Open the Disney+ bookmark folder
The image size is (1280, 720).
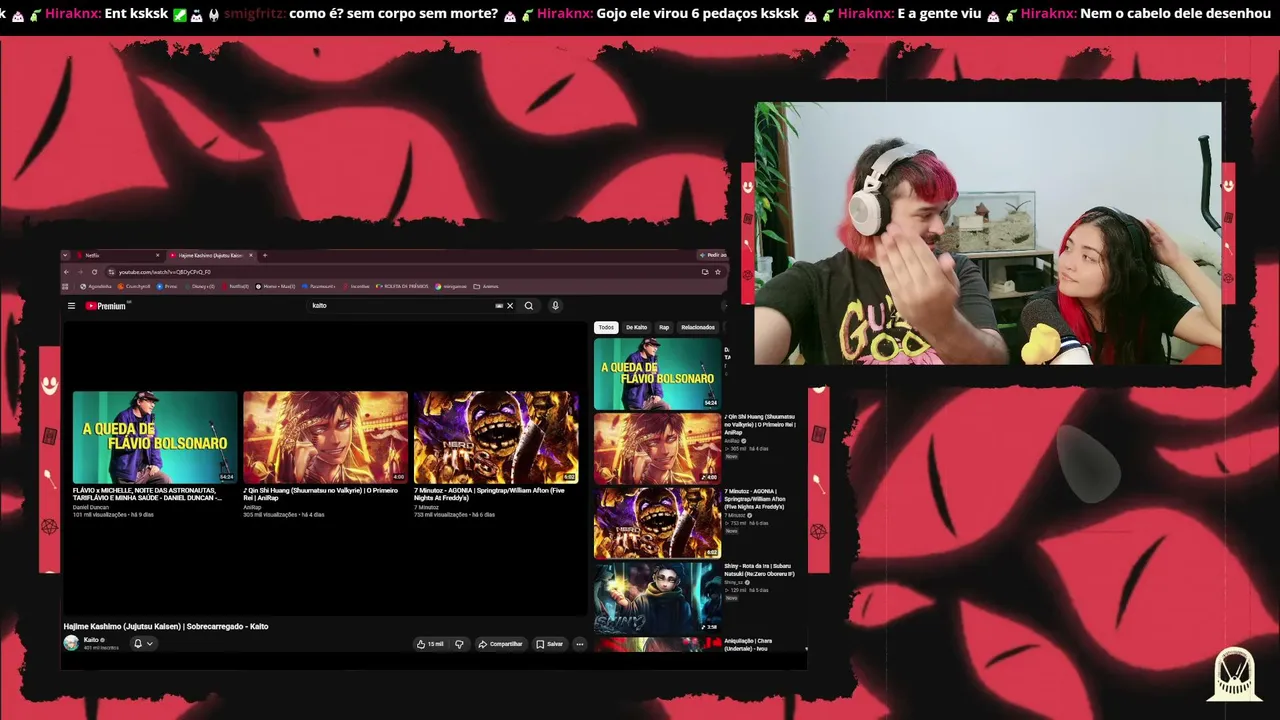coord(198,287)
